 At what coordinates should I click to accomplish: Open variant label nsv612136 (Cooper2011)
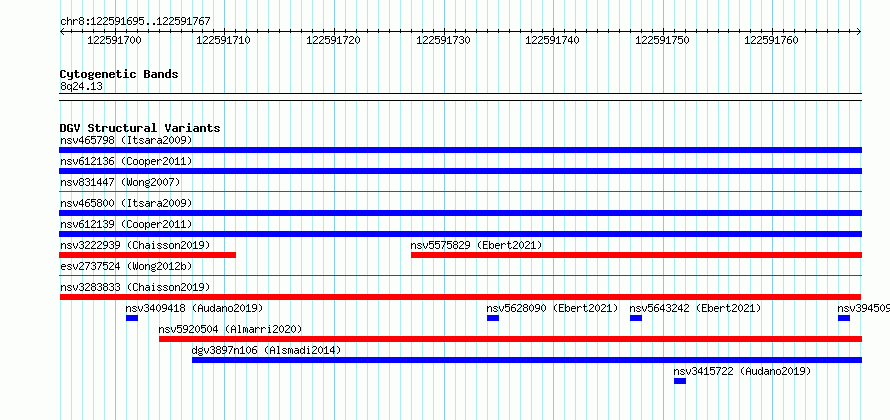coord(126,161)
